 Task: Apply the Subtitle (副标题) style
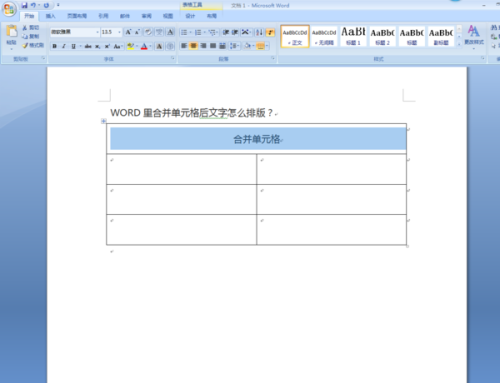click(x=441, y=36)
